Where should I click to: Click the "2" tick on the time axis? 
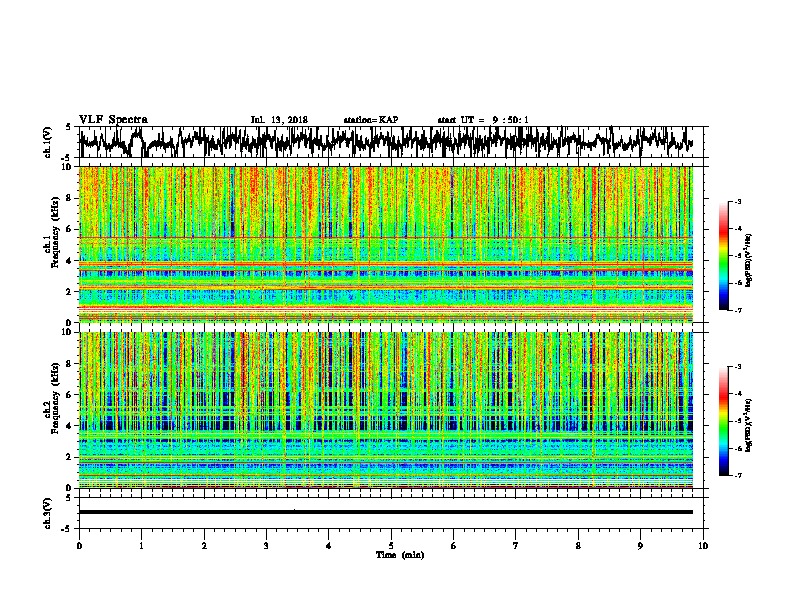tap(204, 546)
